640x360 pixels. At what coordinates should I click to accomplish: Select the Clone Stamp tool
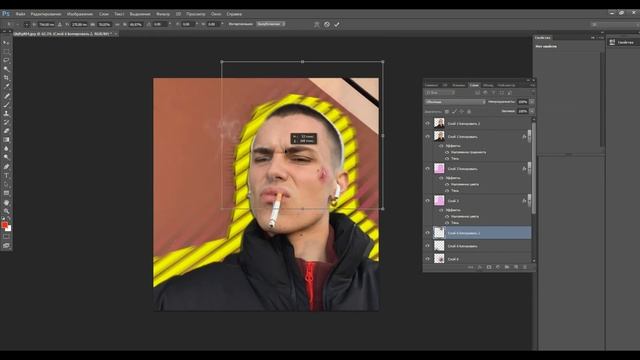click(x=6, y=114)
